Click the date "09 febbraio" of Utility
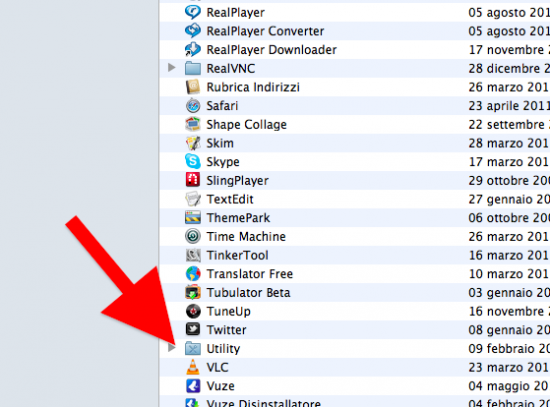The width and height of the screenshot is (550, 407). [x=509, y=348]
